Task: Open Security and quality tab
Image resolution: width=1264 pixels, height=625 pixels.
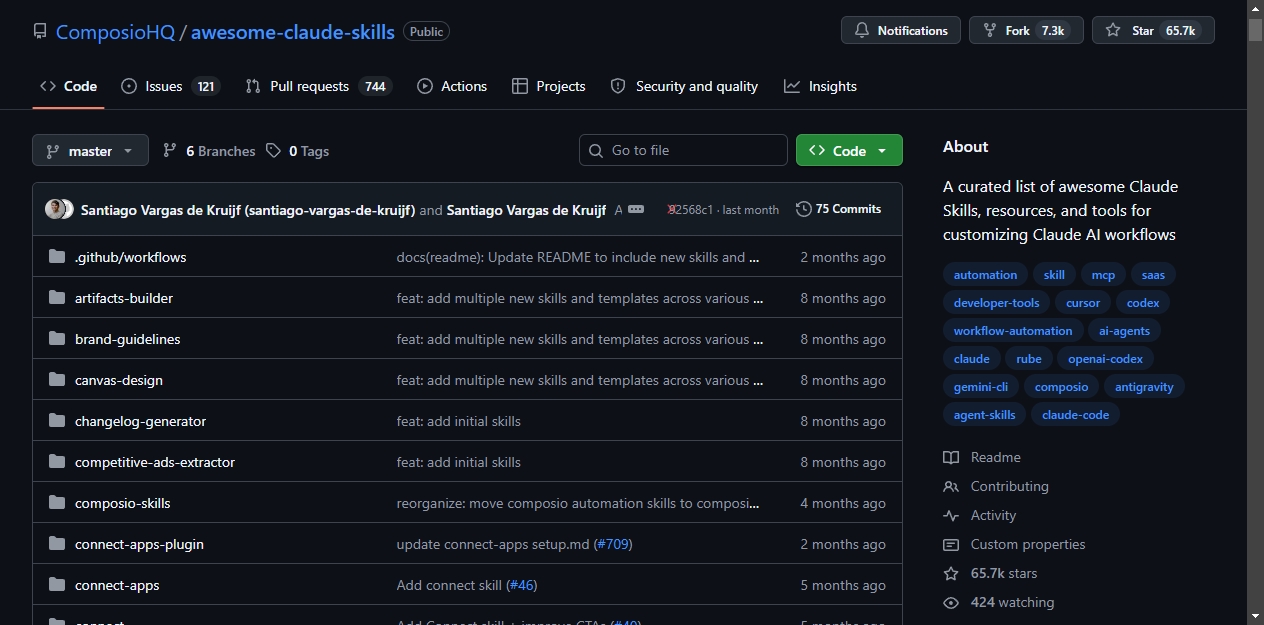Action: tap(684, 86)
